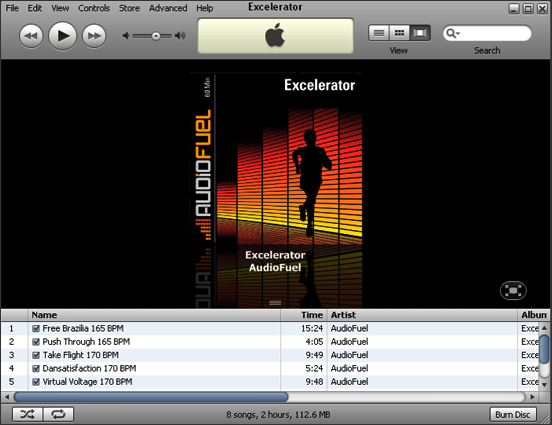The image size is (552, 425).
Task: Open the search magnifier dropdown
Action: pos(452,33)
